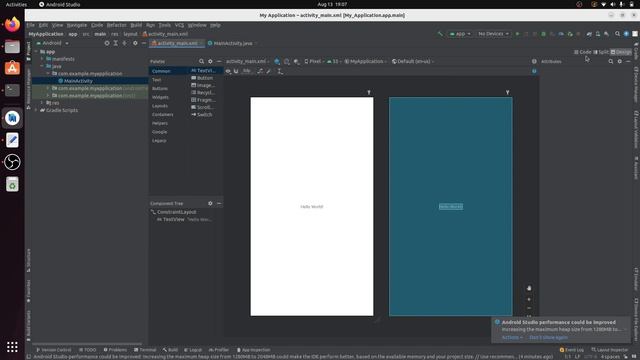Minimize the Palette panel
The width and height of the screenshot is (640, 360).
[x=219, y=61]
